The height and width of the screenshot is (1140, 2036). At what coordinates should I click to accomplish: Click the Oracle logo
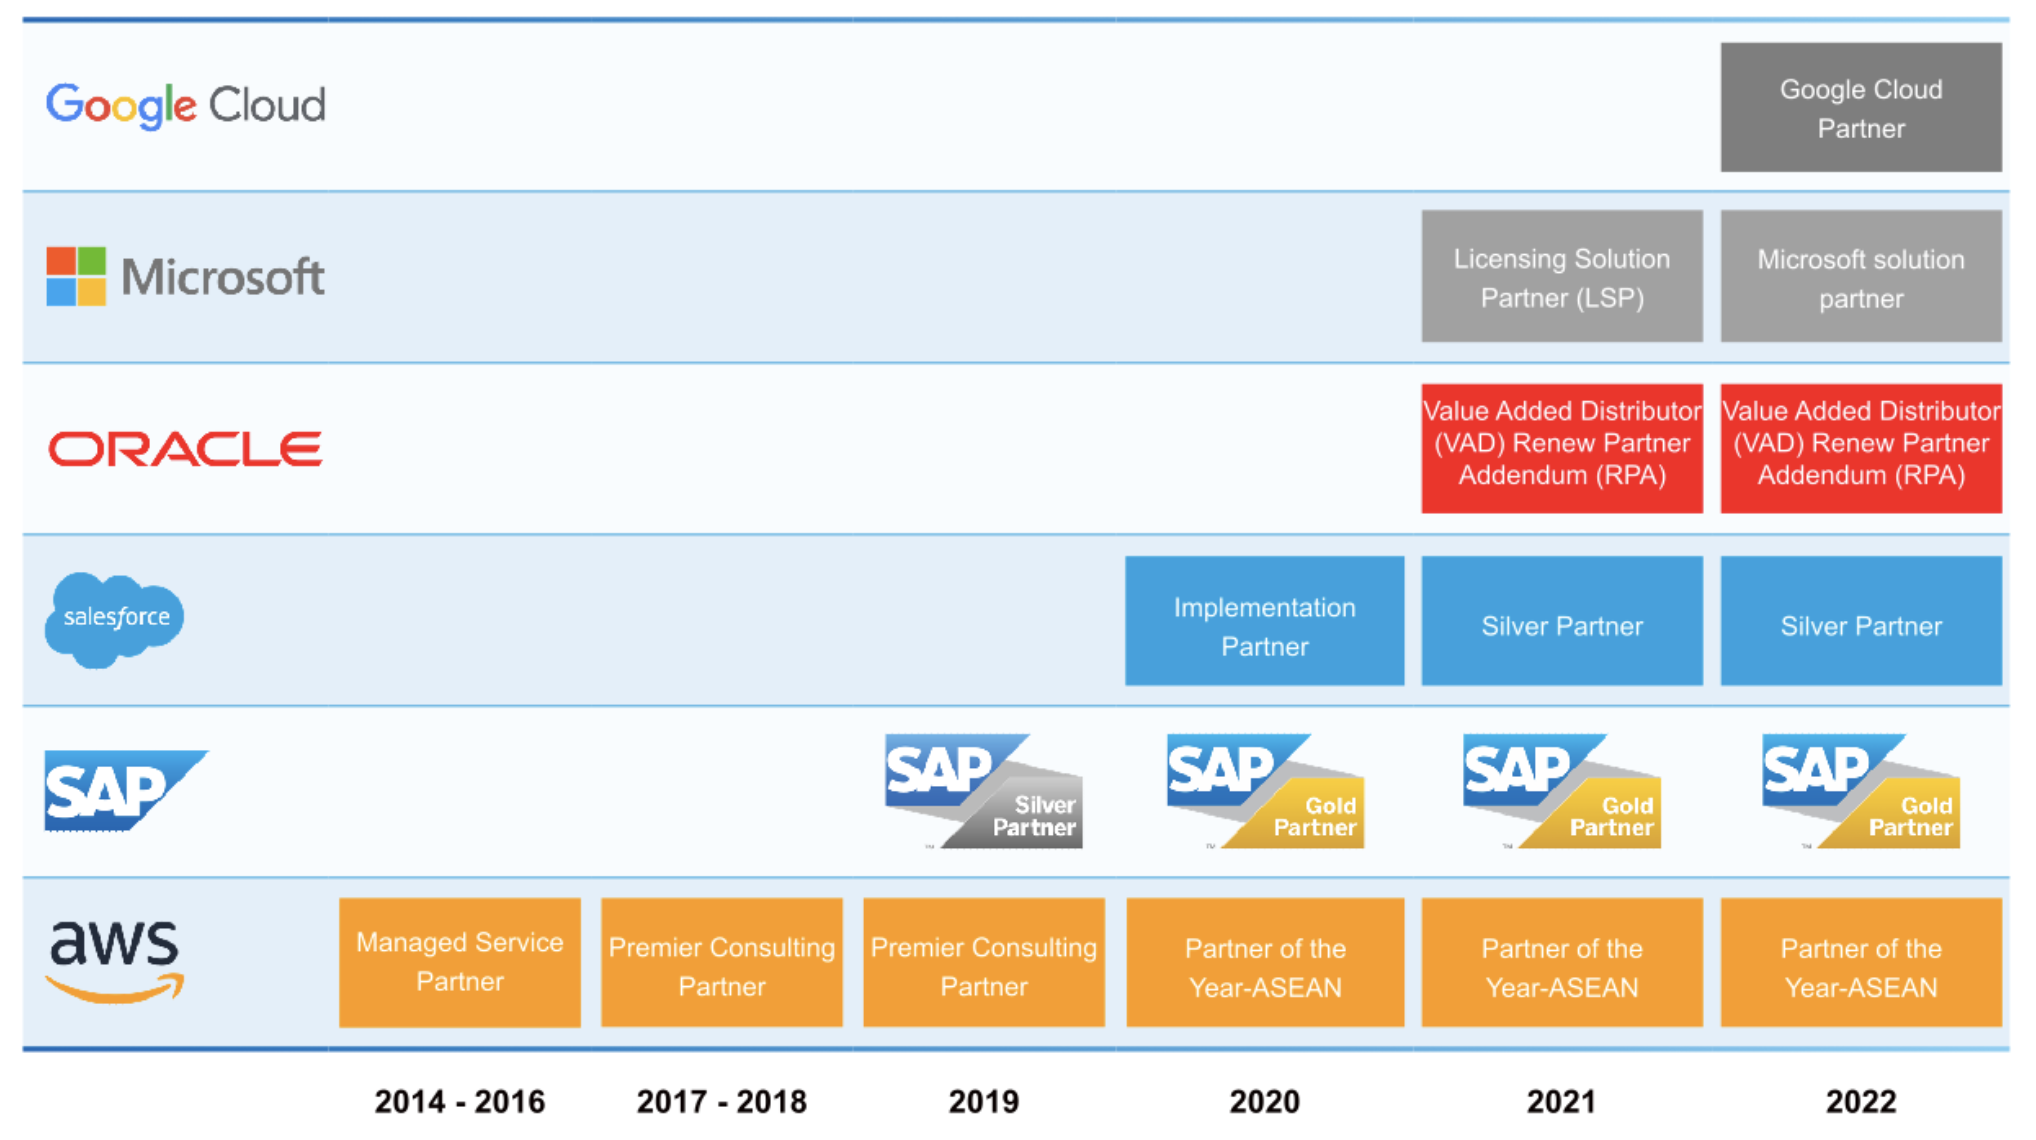pyautogui.click(x=184, y=447)
